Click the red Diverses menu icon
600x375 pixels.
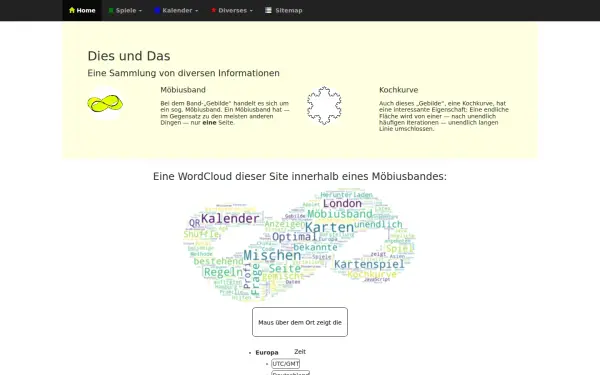pos(214,10)
